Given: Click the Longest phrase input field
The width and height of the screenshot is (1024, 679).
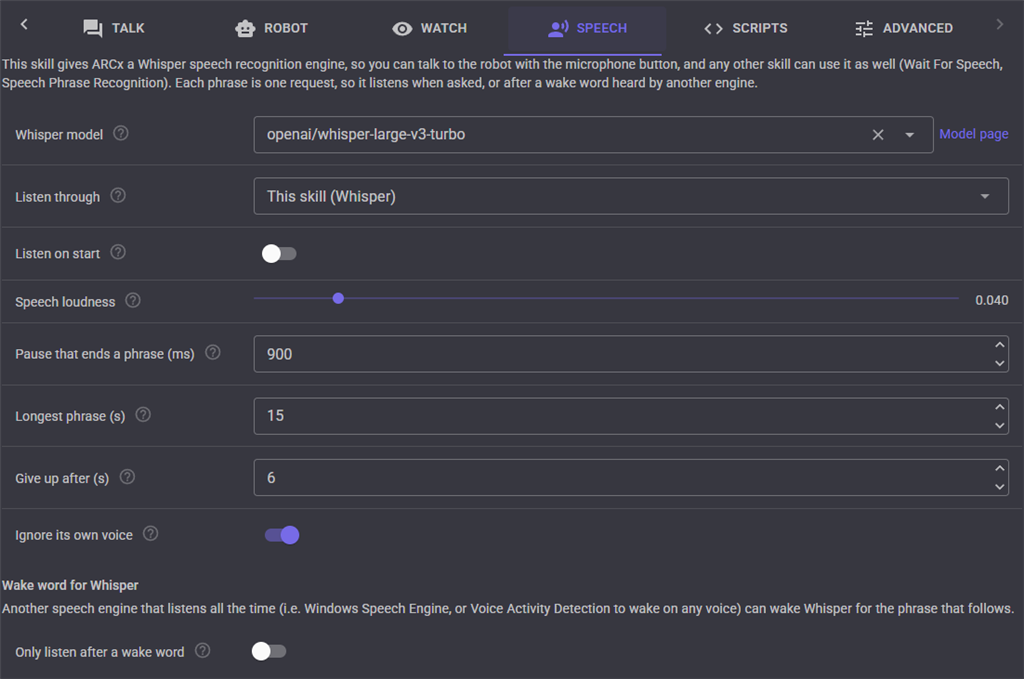Looking at the screenshot, I should 631,416.
